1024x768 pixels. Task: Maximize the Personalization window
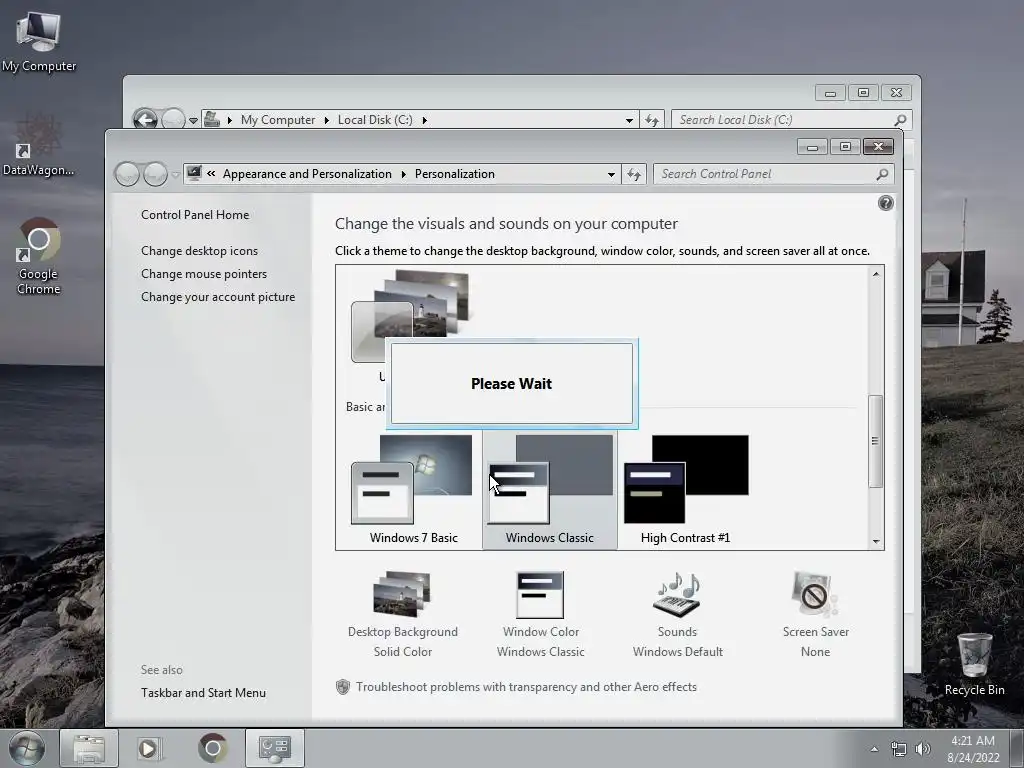click(x=845, y=147)
